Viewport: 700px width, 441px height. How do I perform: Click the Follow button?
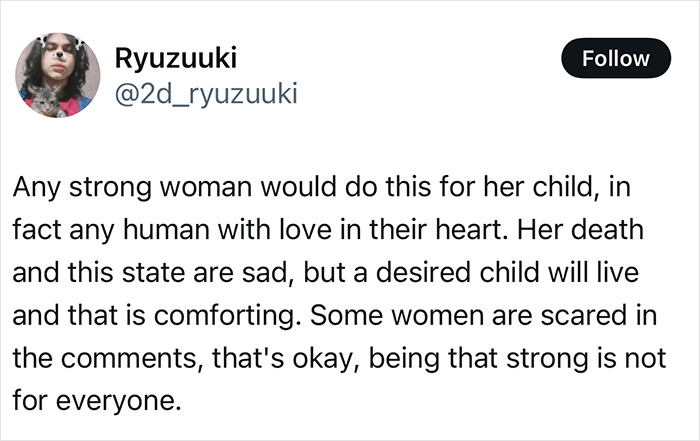tap(615, 58)
